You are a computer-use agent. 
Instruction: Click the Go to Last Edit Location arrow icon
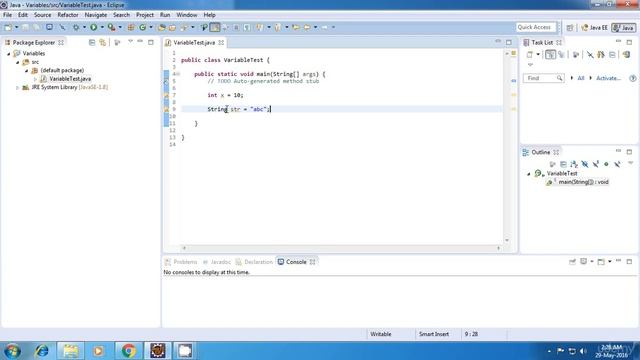[296, 27]
